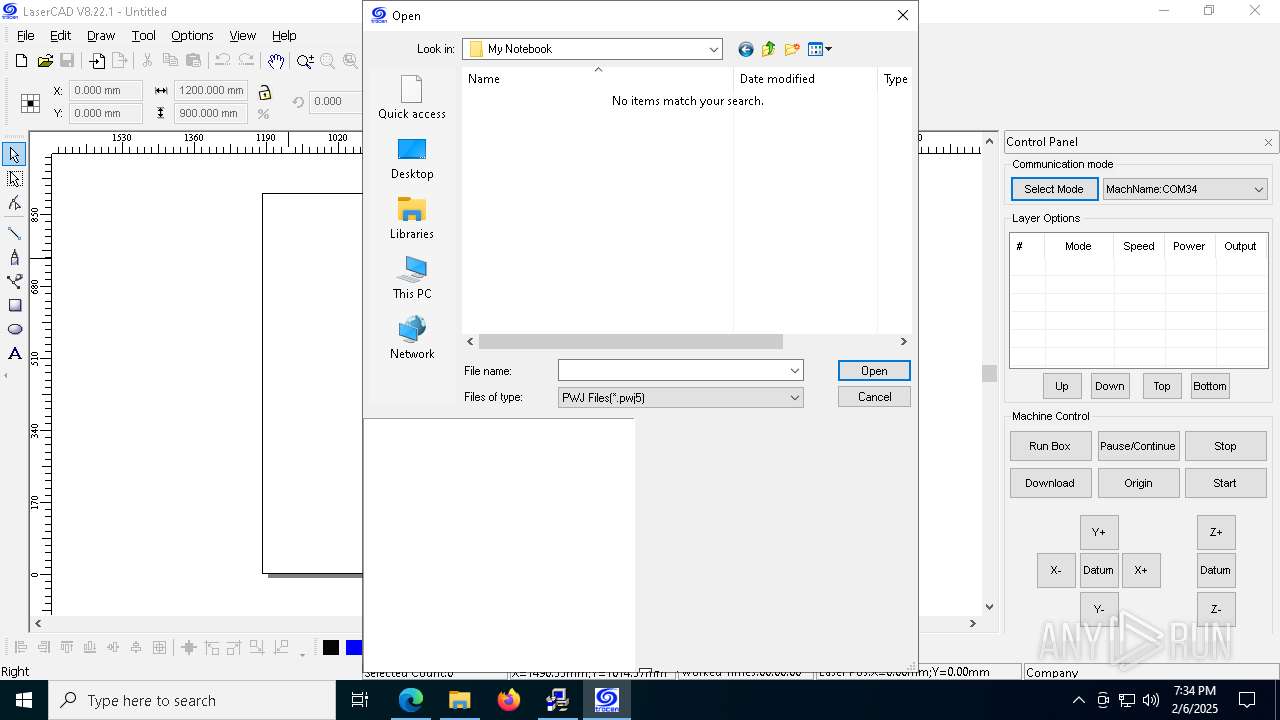
Task: Click the Import file toolbar icon
Action: point(97,61)
